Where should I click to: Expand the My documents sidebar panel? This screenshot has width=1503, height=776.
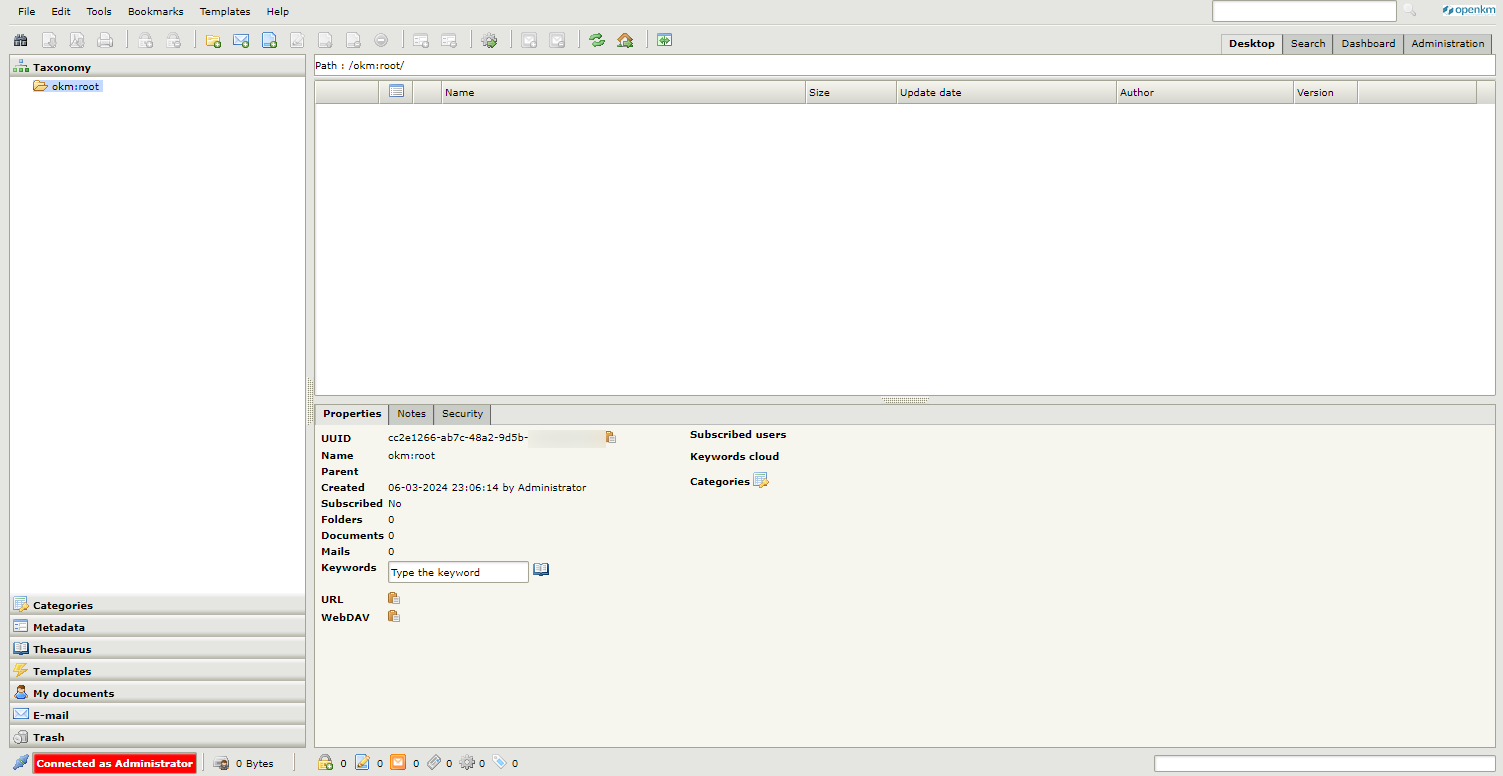[73, 693]
